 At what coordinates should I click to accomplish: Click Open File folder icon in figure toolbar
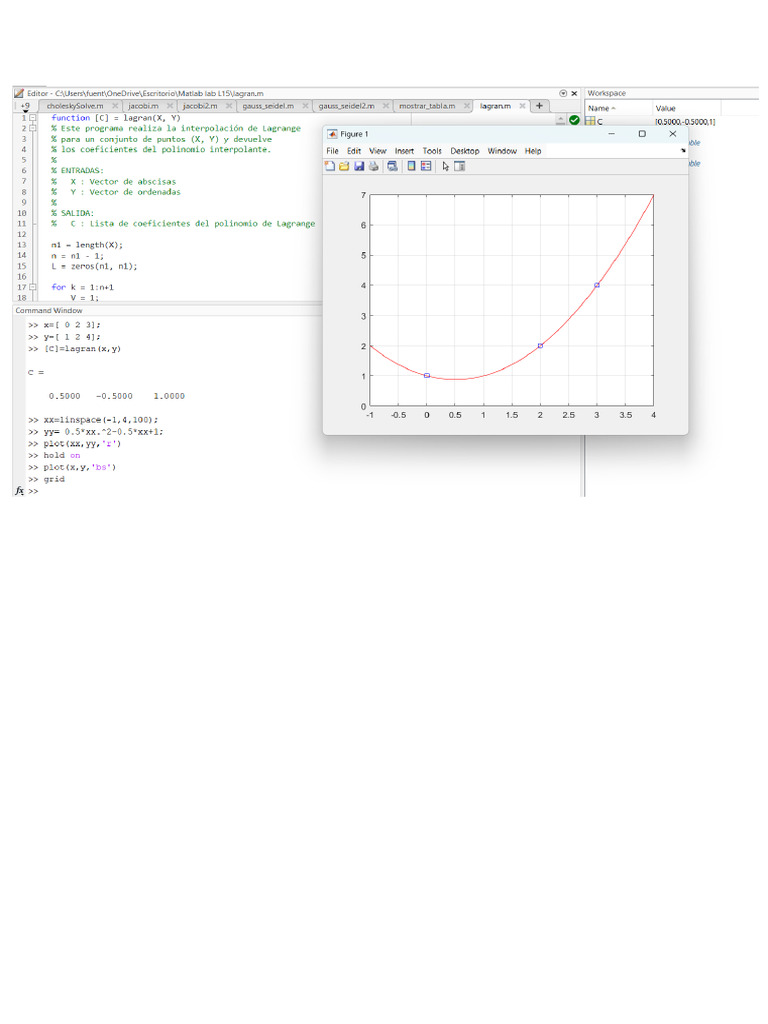coord(344,166)
